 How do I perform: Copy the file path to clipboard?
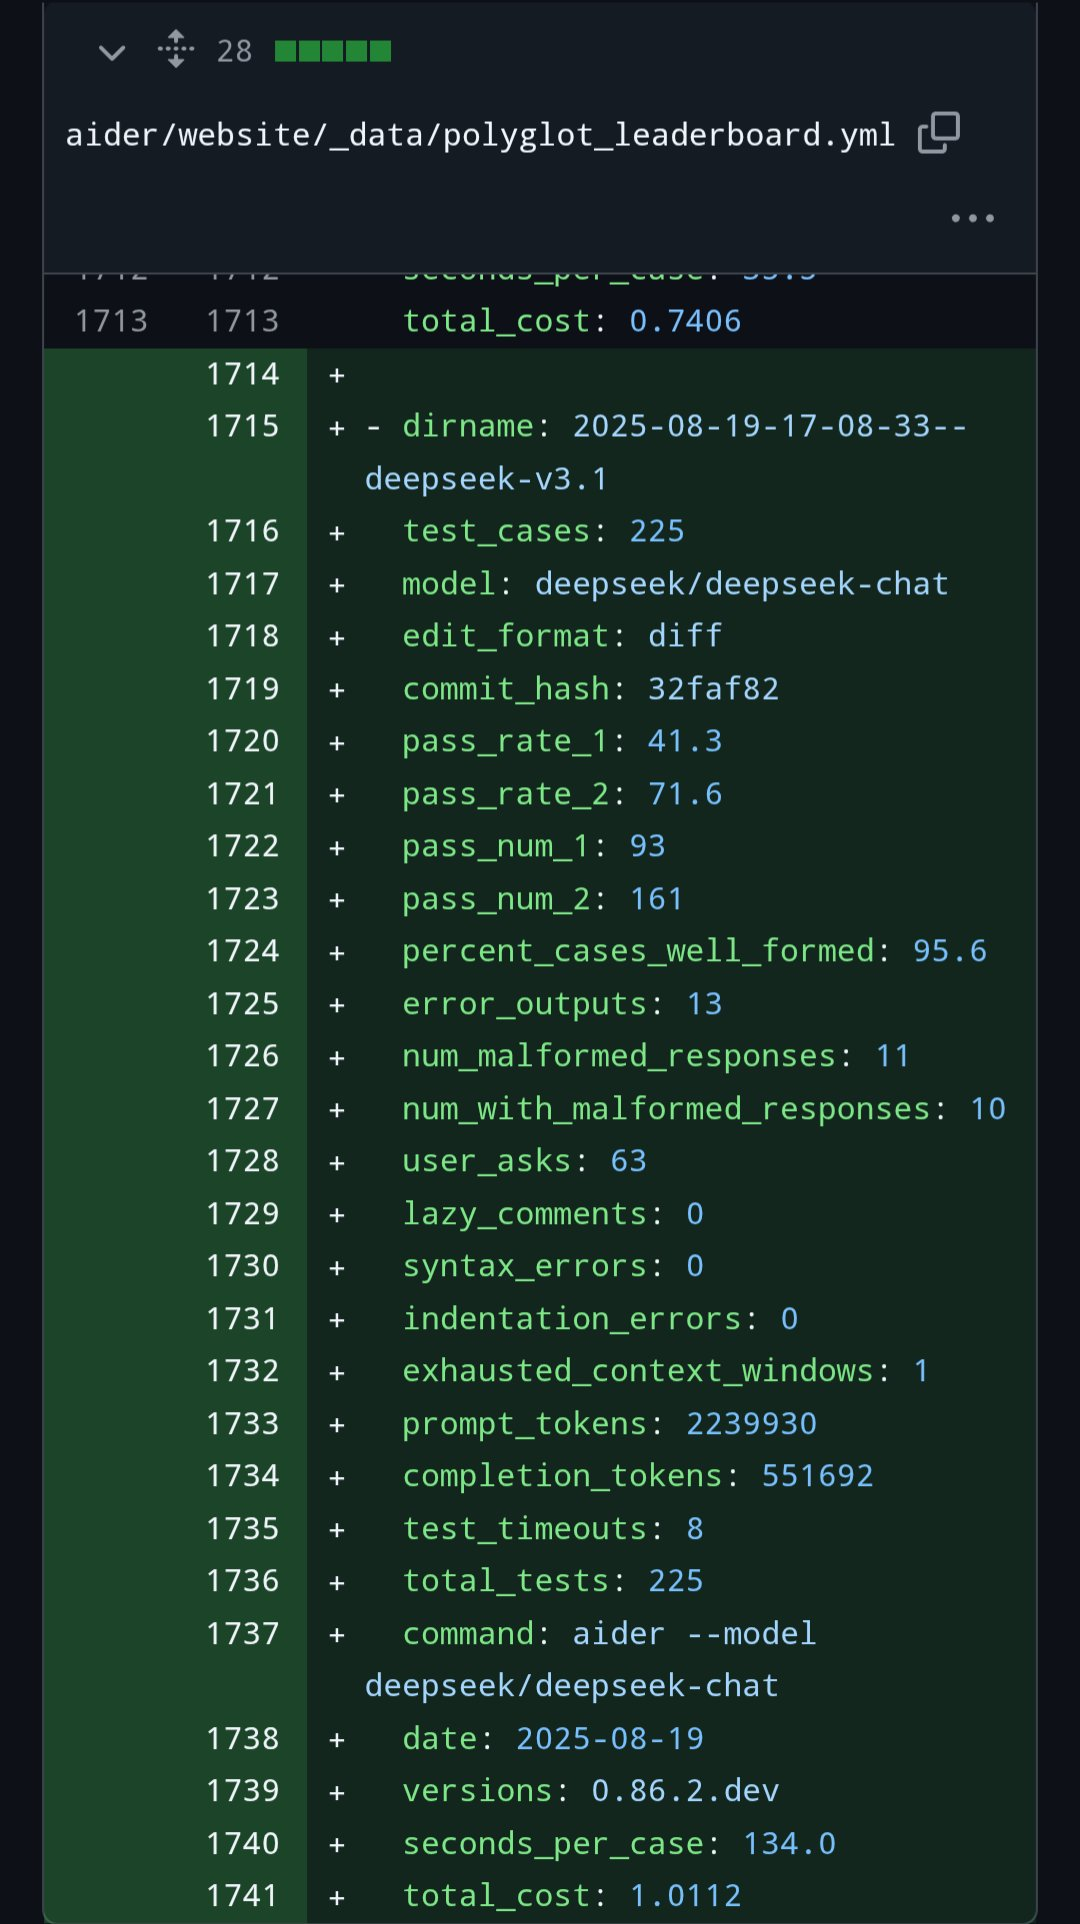tap(938, 133)
